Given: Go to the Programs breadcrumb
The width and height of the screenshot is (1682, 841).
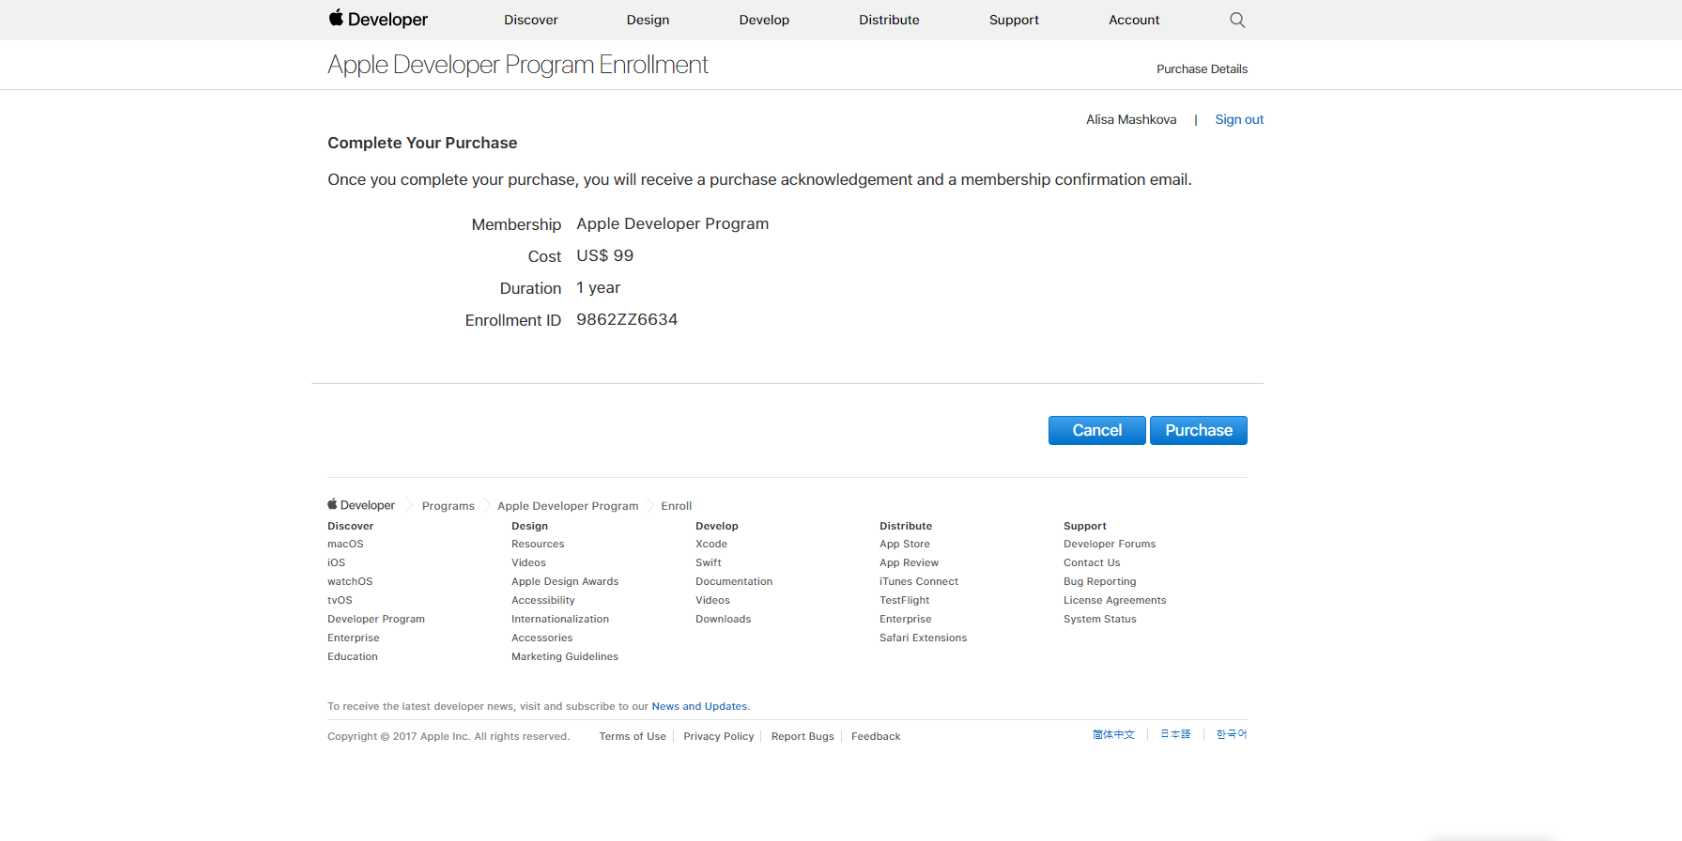Looking at the screenshot, I should point(448,506).
